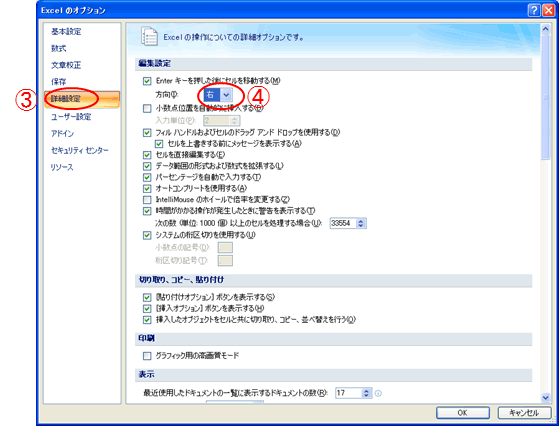Image resolution: width=559 pixels, height=426 pixels.
Task: Click the 'Excel の操作についての詳細オプションです' header text
Action: click(234, 37)
